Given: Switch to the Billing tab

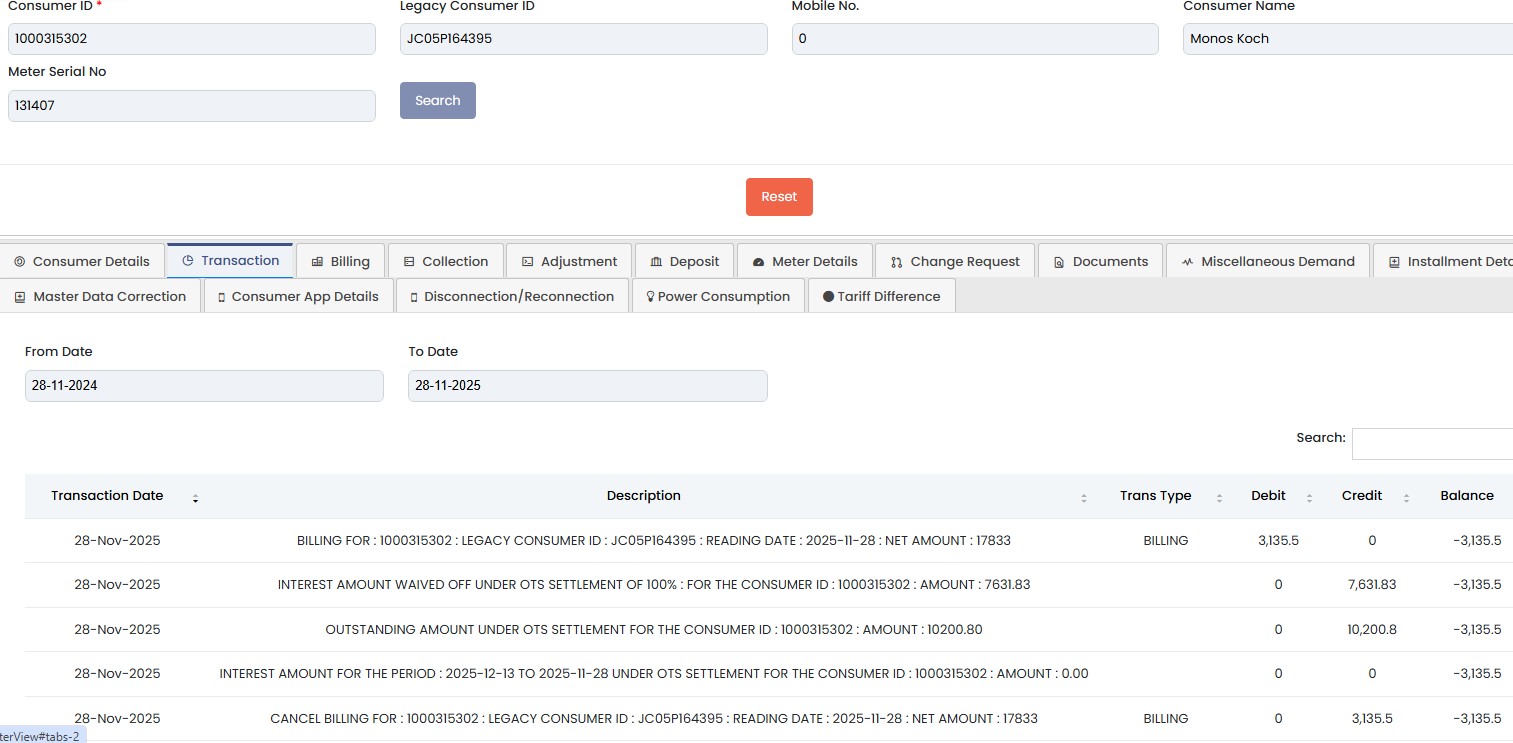Looking at the screenshot, I should [340, 261].
